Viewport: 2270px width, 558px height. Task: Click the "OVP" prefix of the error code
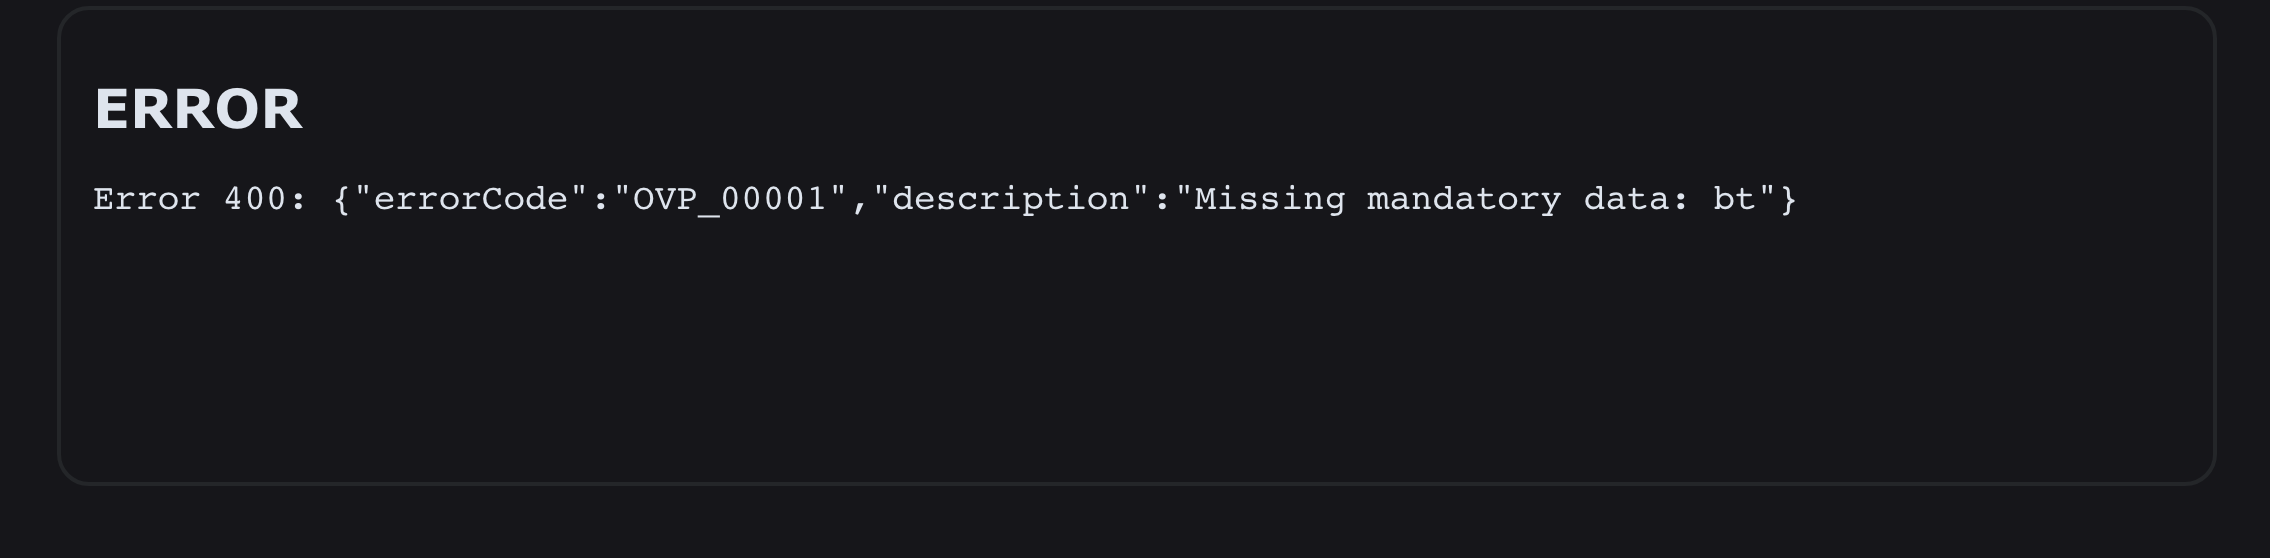coord(666,199)
